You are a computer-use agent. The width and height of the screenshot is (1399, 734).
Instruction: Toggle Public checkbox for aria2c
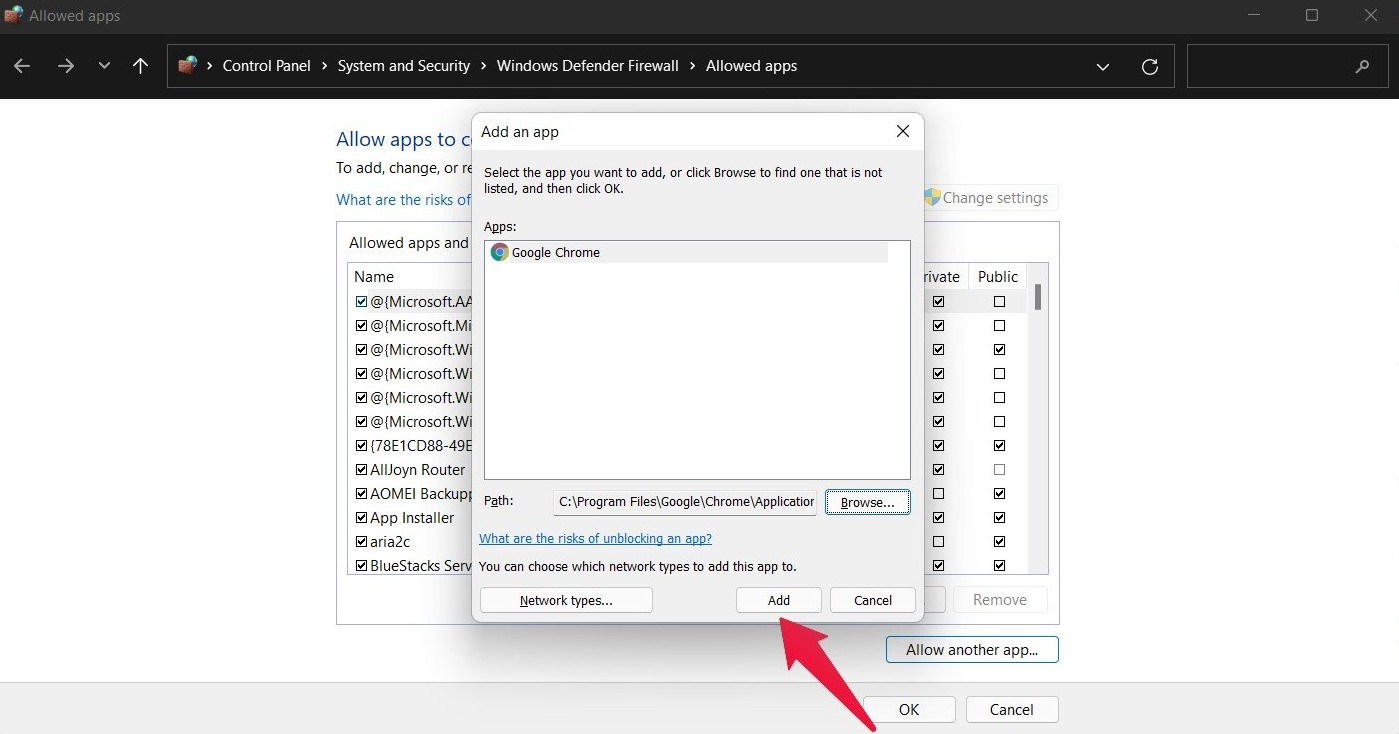pyautogui.click(x=999, y=542)
